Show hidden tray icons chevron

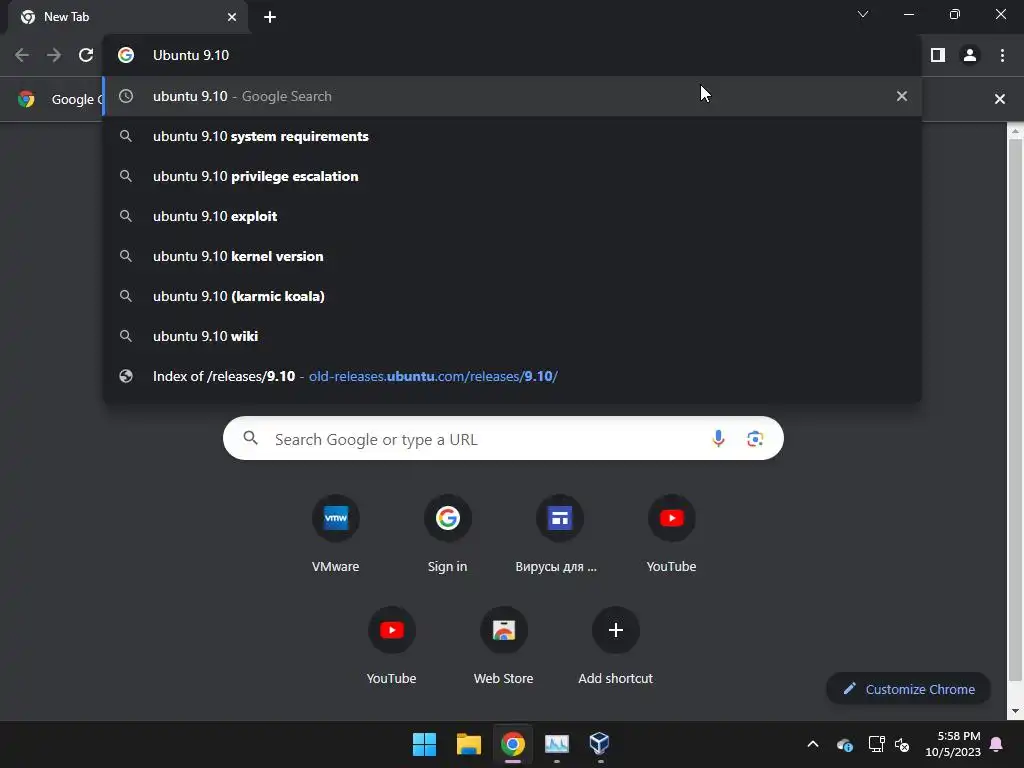(x=813, y=744)
